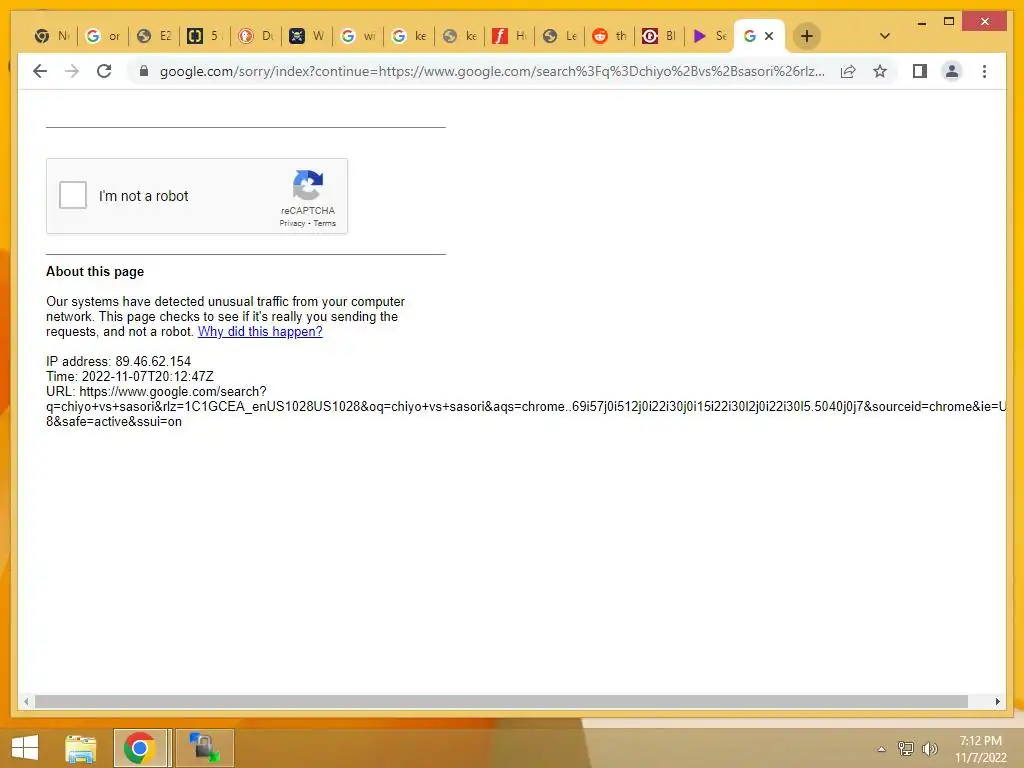Click the Chrome taskbar icon
This screenshot has width=1024, height=768.
coord(140,748)
